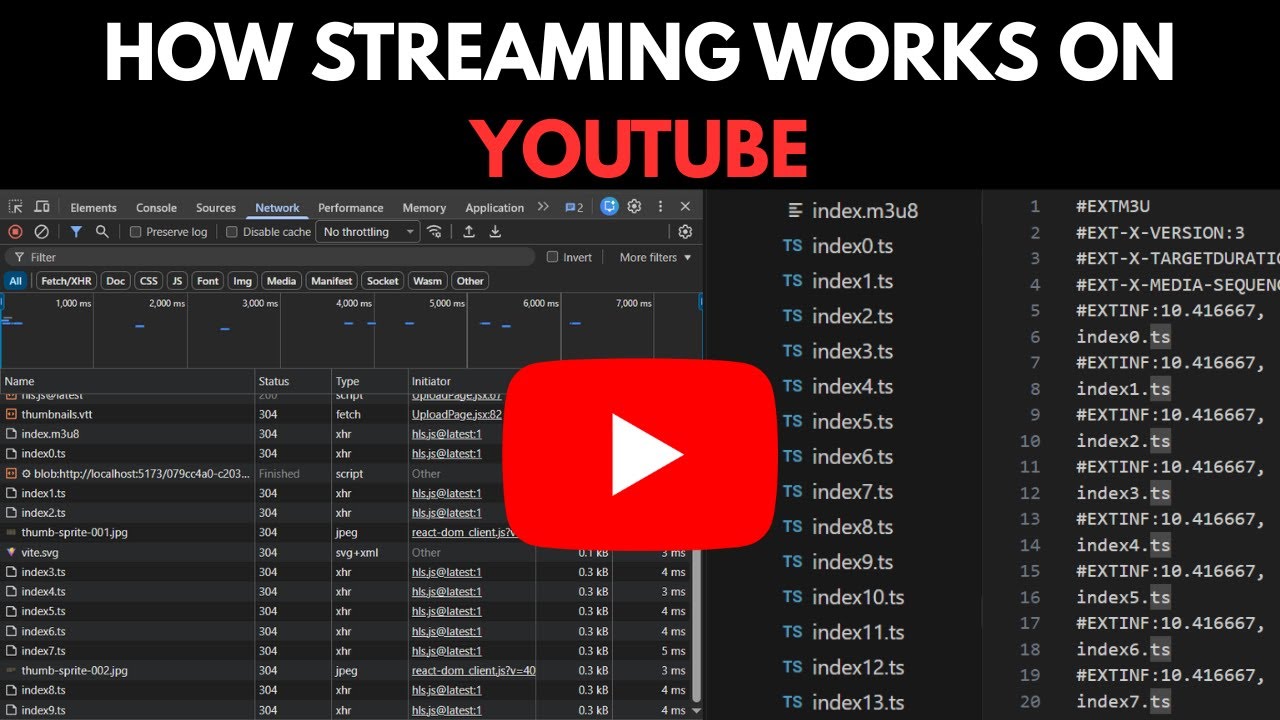Screen dimensions: 1280x720
Task: Open the hls.js@latest:1 initiator for index.m3u8
Action: pos(446,434)
